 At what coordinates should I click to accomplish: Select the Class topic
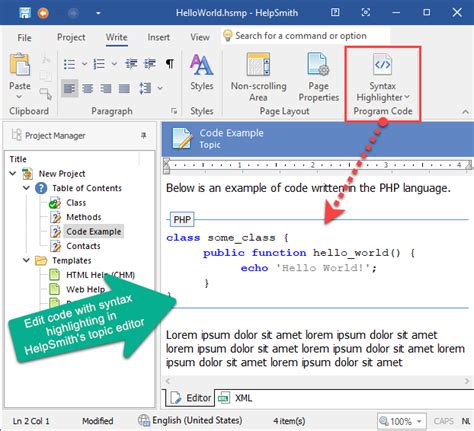(76, 203)
